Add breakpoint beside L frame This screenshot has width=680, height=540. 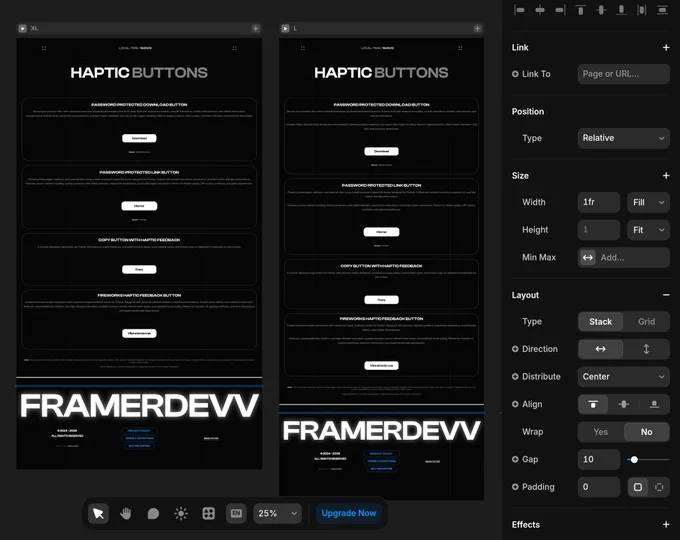(477, 28)
